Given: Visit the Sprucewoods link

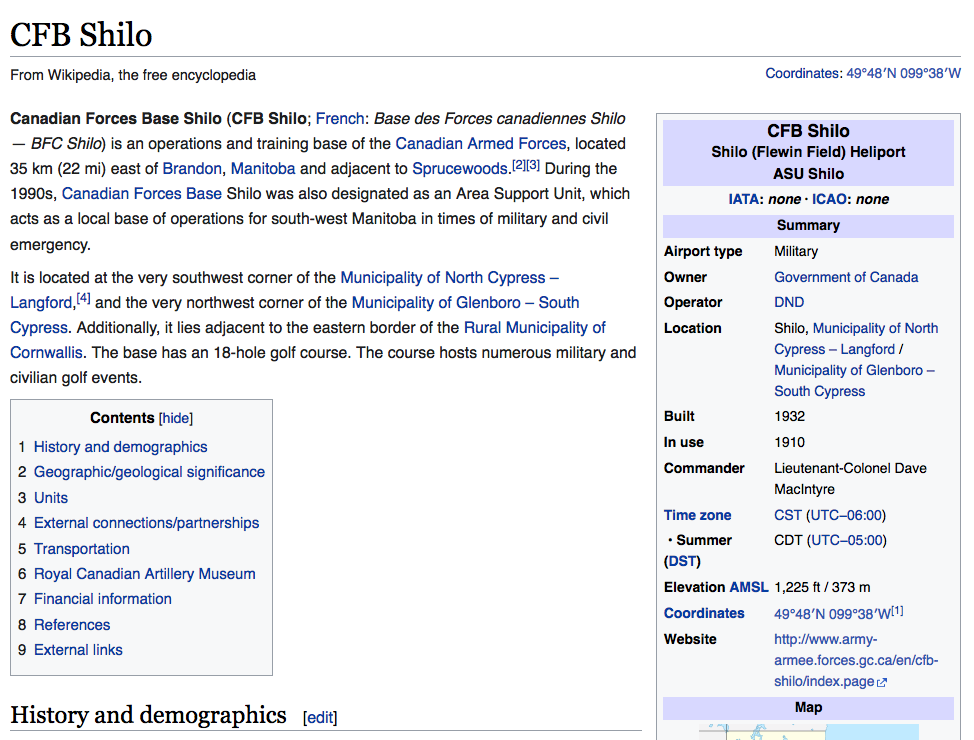Looking at the screenshot, I should (x=460, y=168).
